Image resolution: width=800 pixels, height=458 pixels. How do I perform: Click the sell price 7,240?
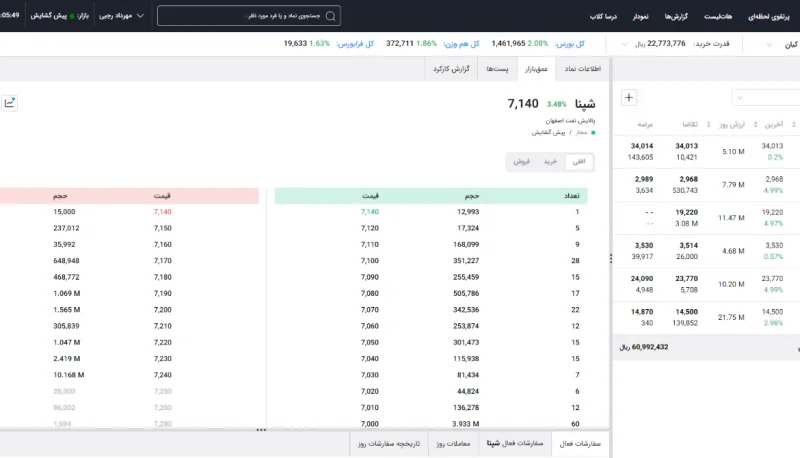click(163, 375)
